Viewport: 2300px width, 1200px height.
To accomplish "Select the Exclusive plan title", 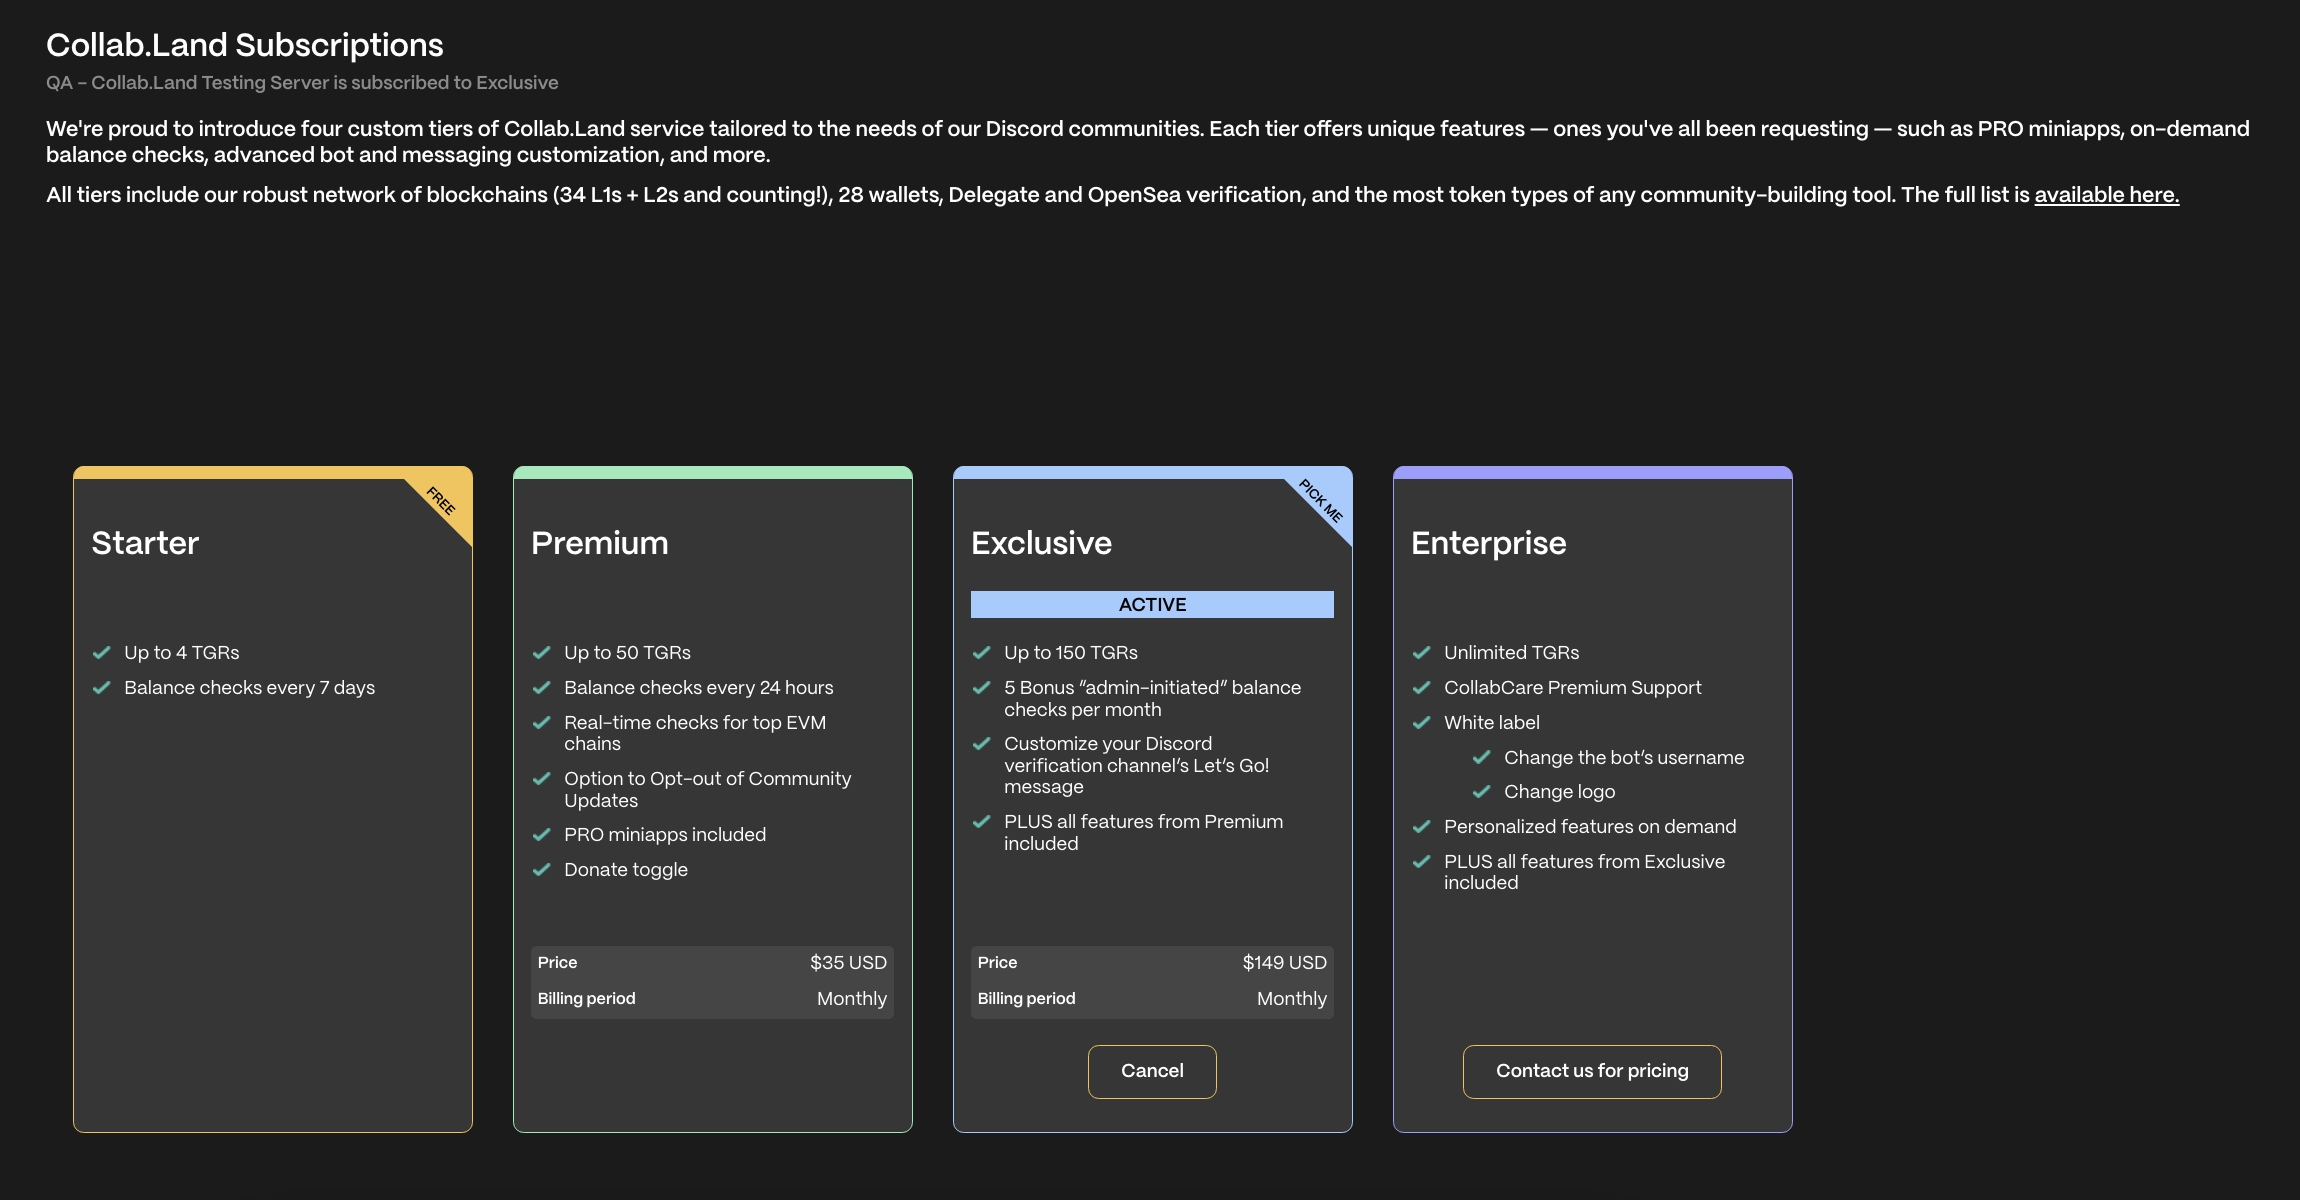I will coord(1041,543).
